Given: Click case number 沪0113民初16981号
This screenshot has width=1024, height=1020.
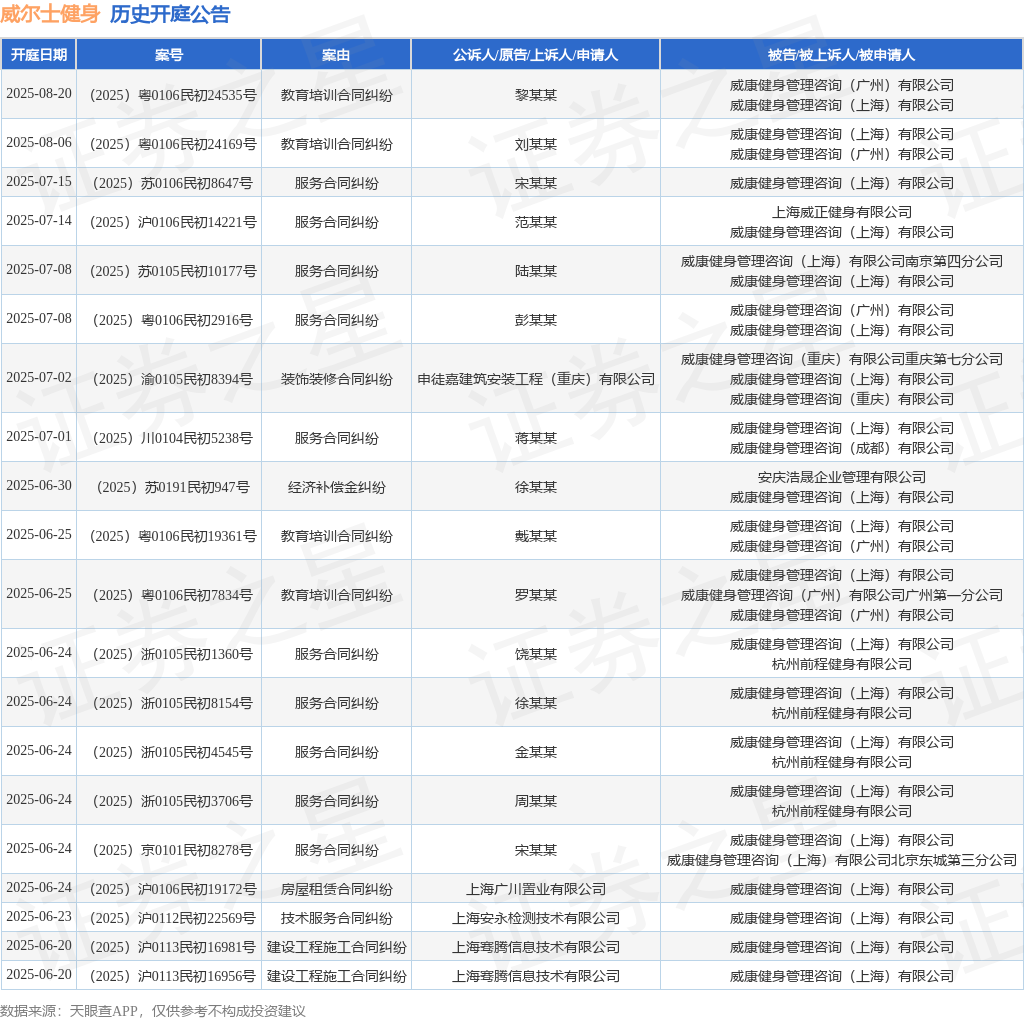Looking at the screenshot, I should coord(173,948).
